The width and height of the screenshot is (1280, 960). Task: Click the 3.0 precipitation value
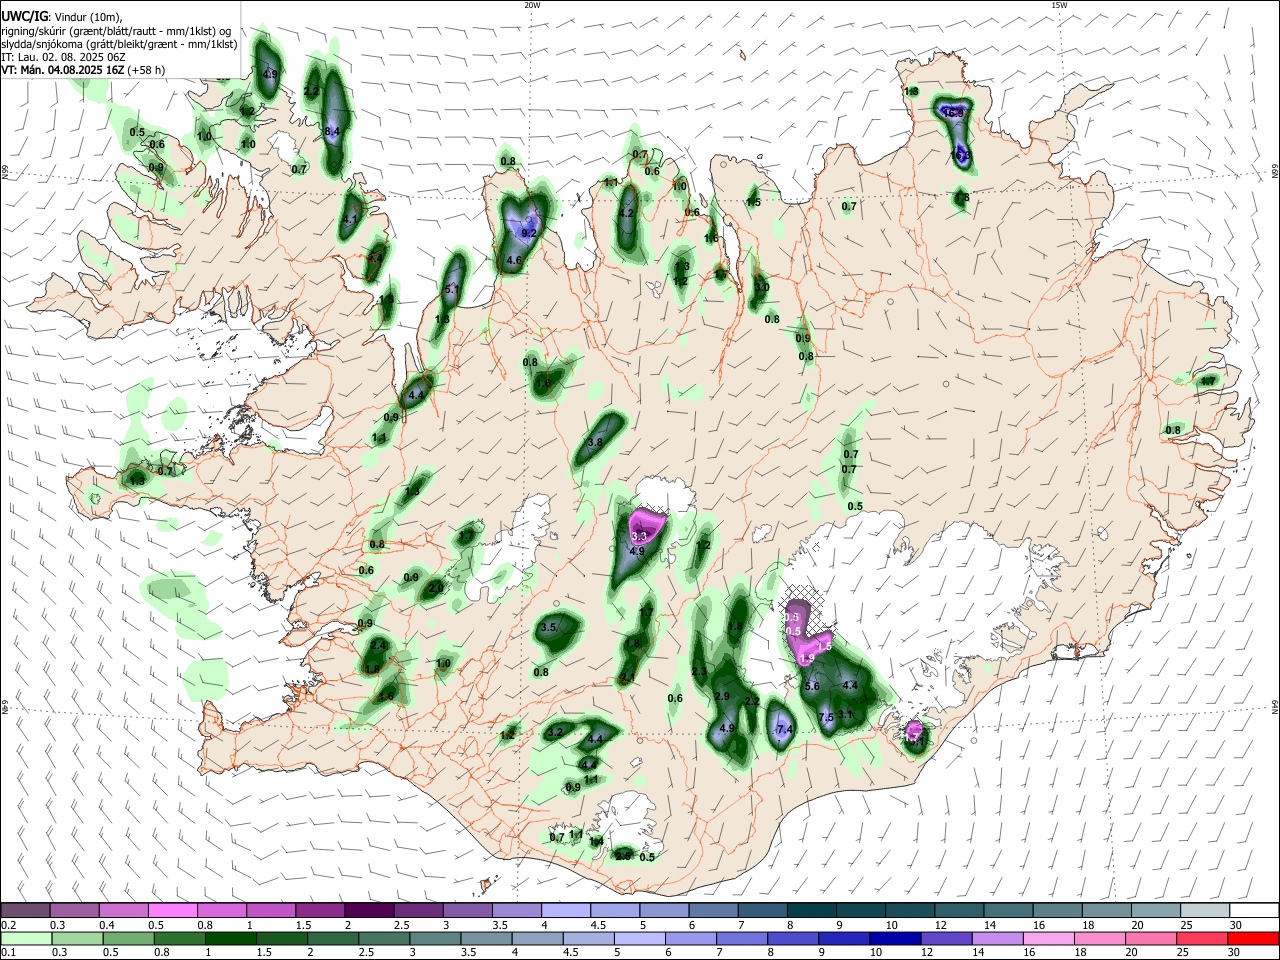coord(762,287)
